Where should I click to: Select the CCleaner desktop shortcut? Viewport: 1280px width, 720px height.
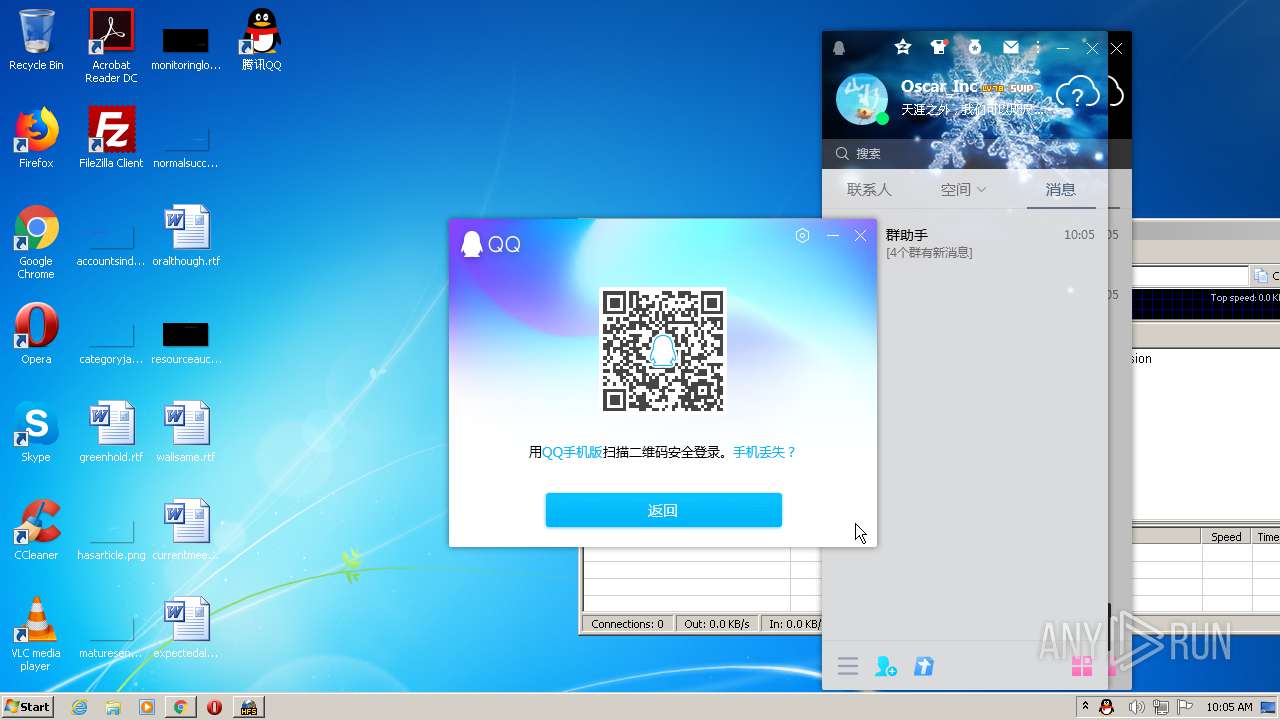pyautogui.click(x=36, y=530)
